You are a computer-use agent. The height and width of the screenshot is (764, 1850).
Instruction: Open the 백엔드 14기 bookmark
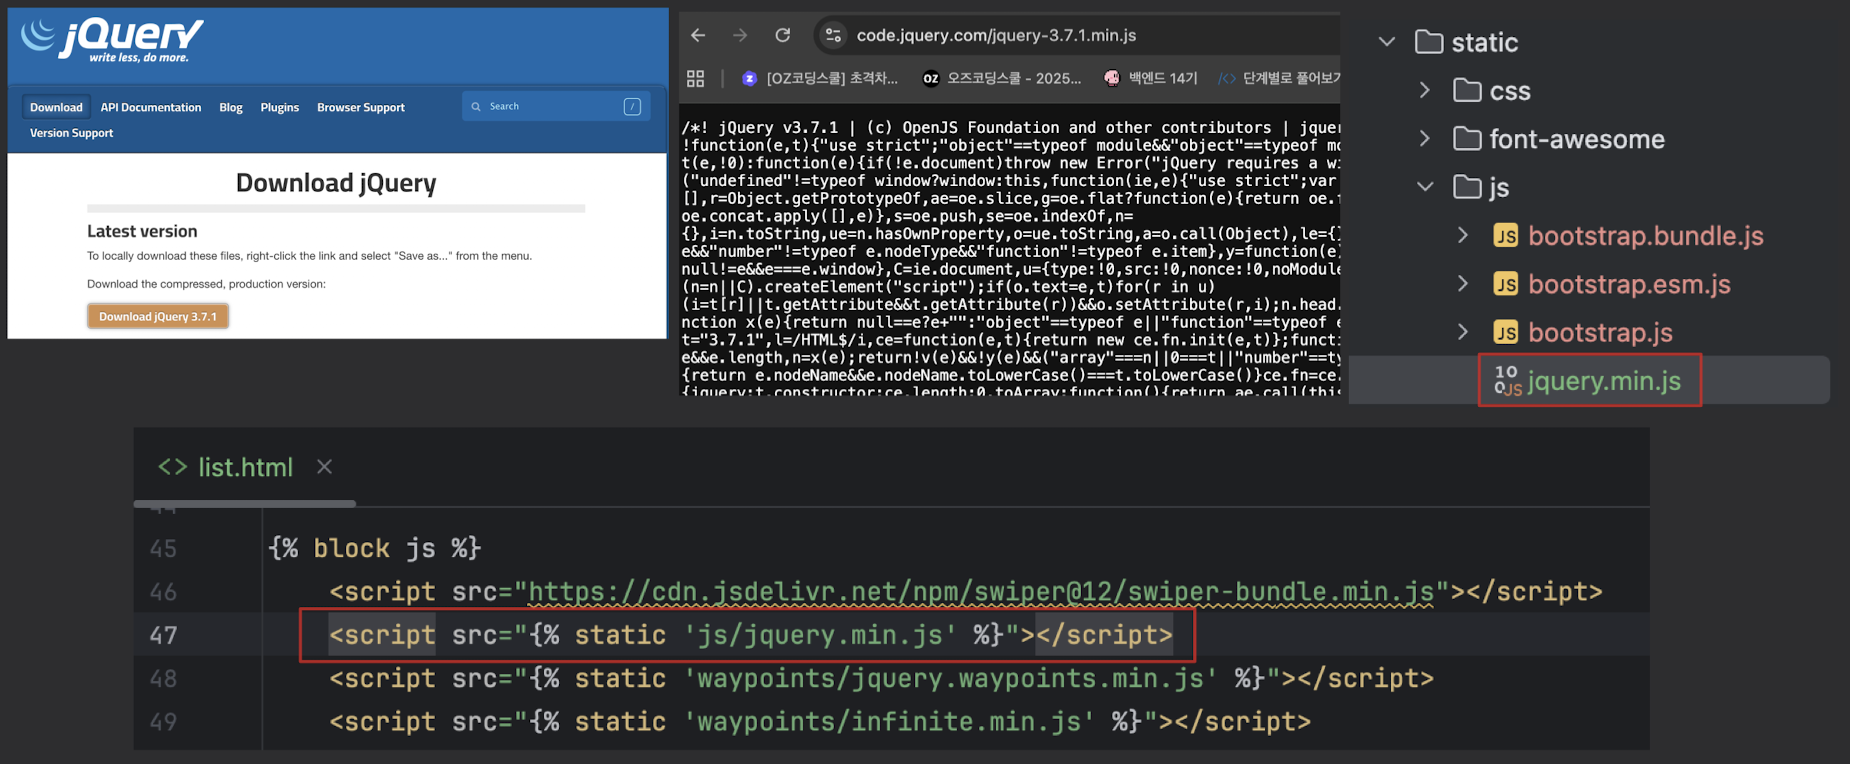point(1151,78)
